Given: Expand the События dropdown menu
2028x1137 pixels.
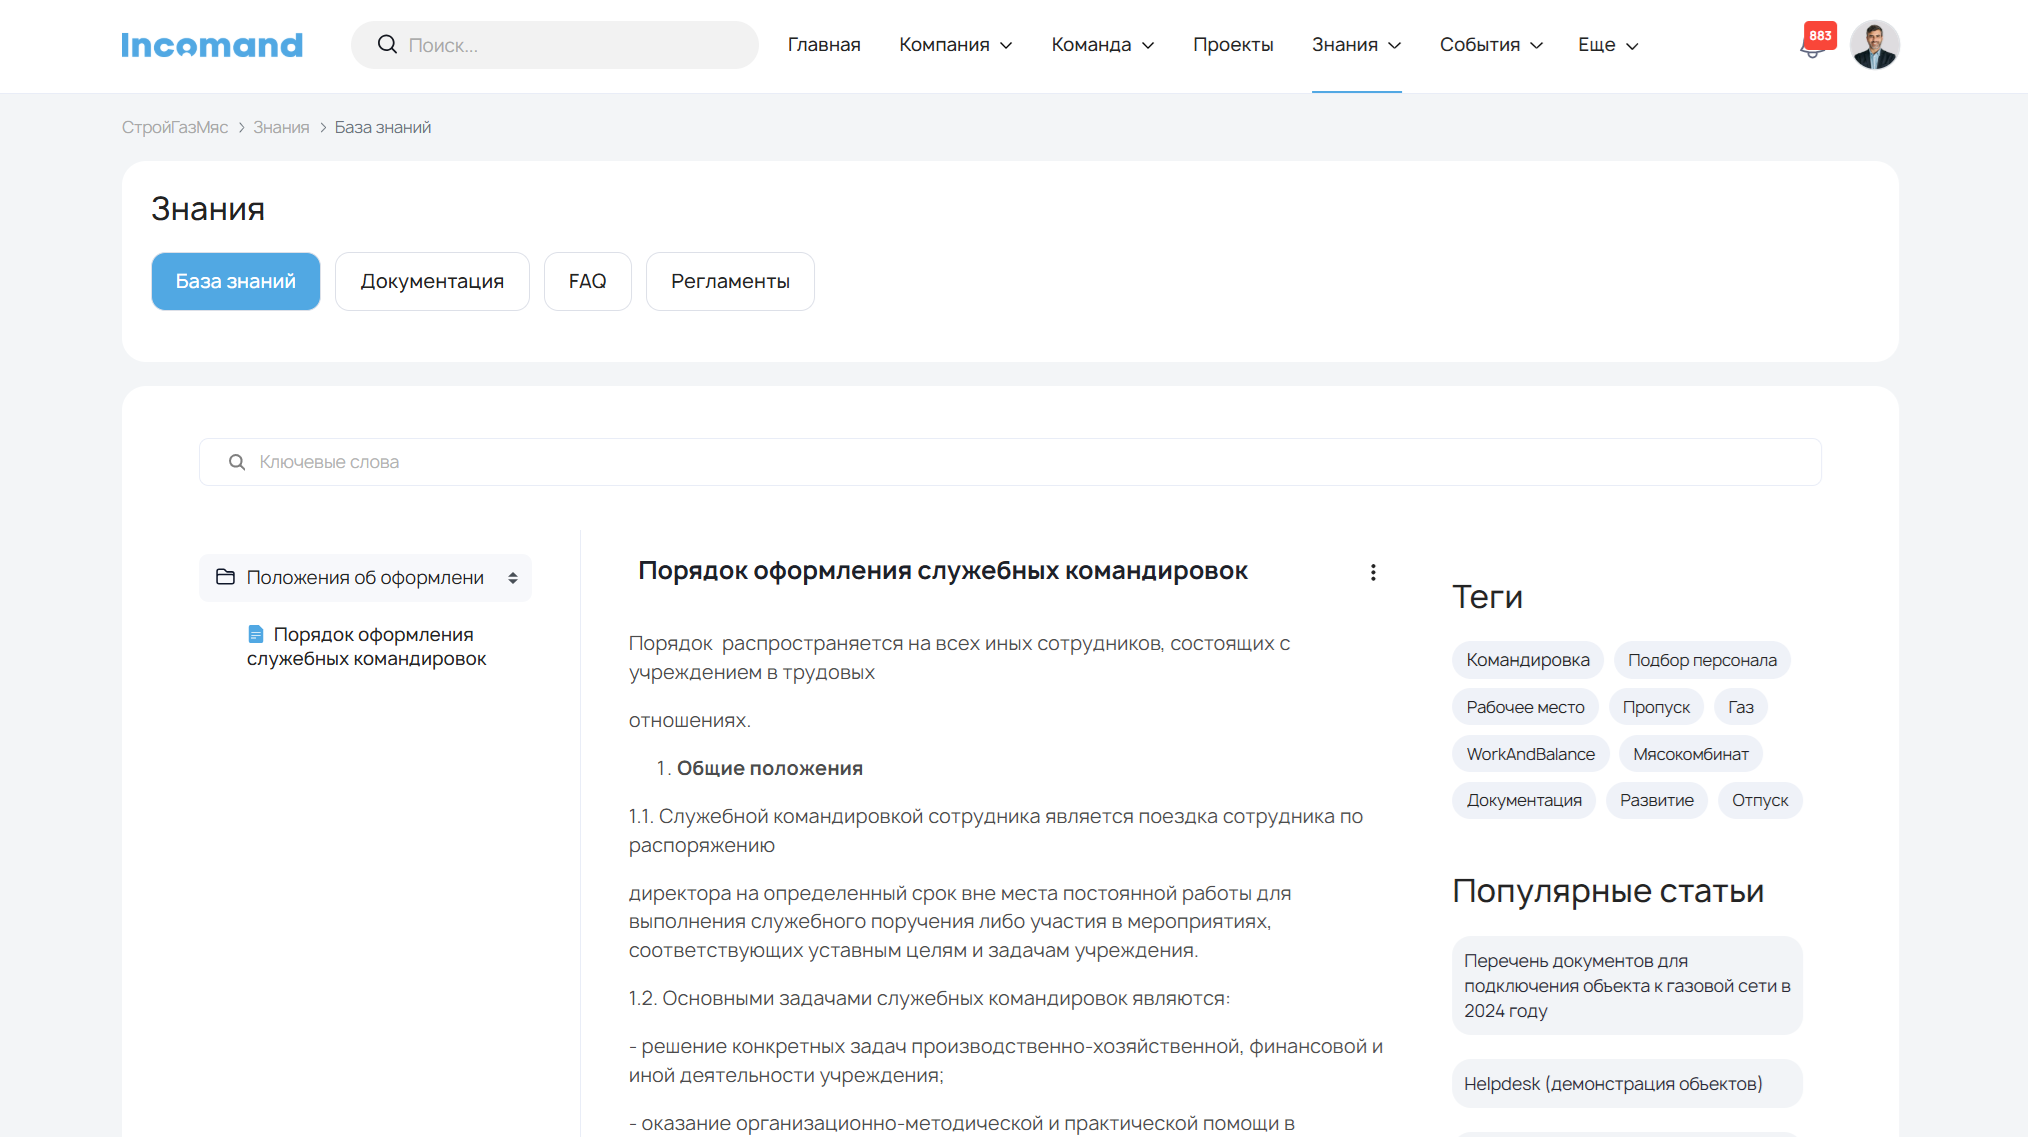Looking at the screenshot, I should click(1491, 45).
